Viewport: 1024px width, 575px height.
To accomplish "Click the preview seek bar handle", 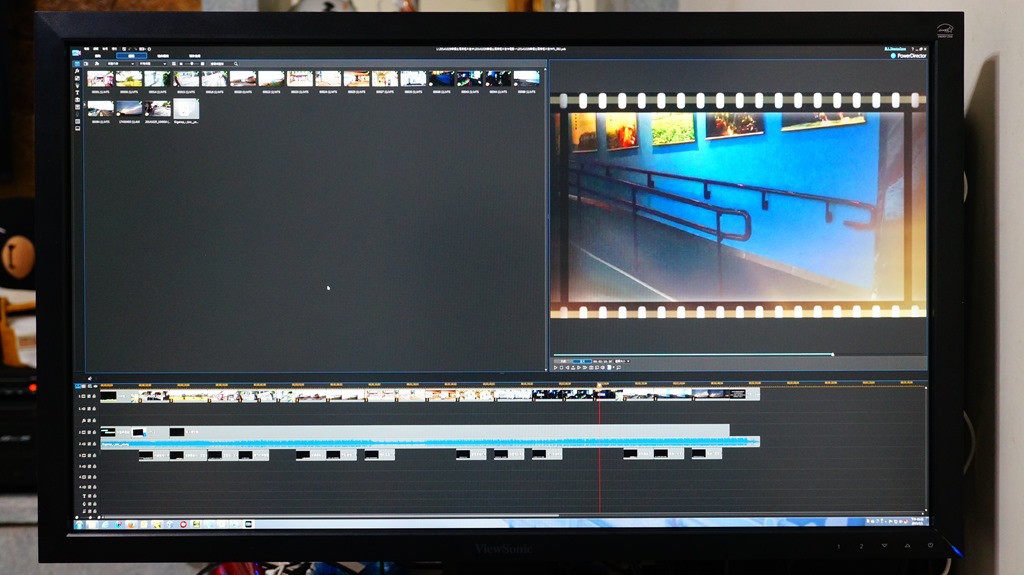I will tap(833, 354).
